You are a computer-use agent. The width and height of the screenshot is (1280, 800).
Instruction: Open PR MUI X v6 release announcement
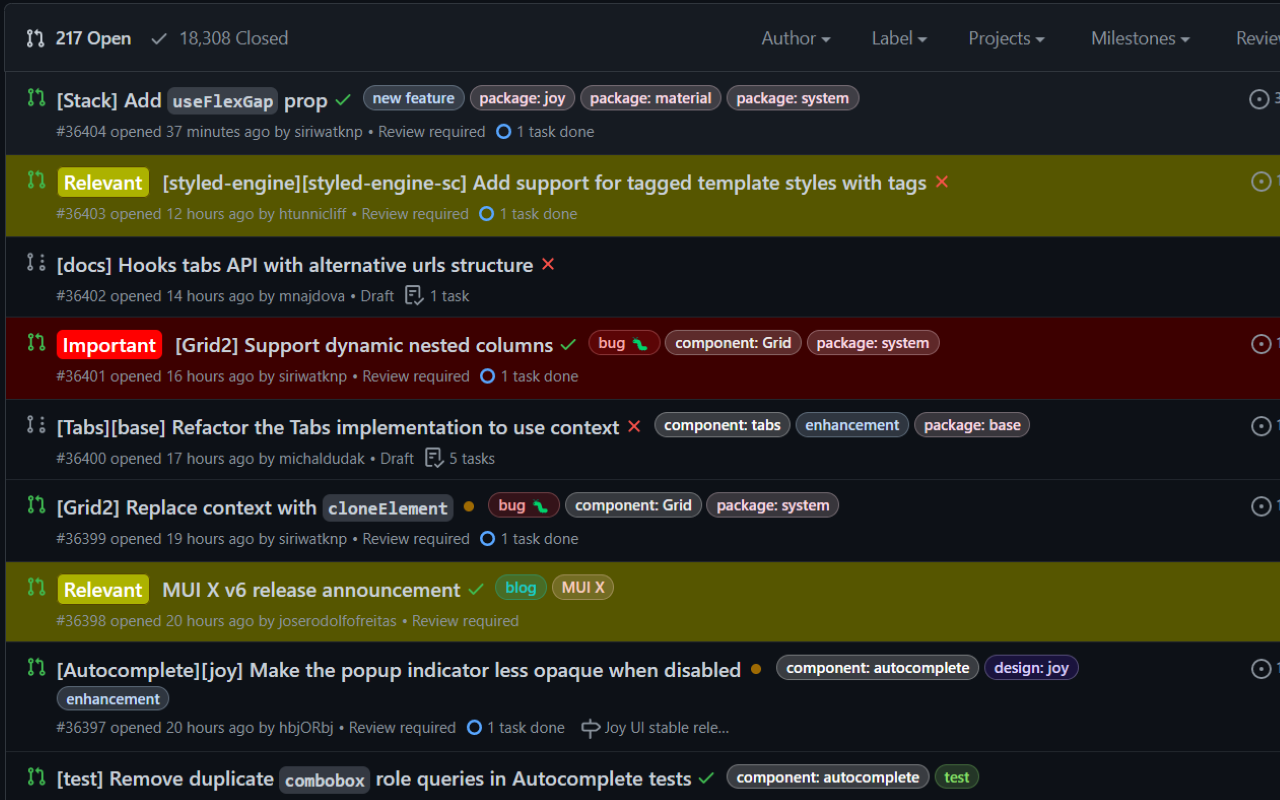tap(311, 590)
